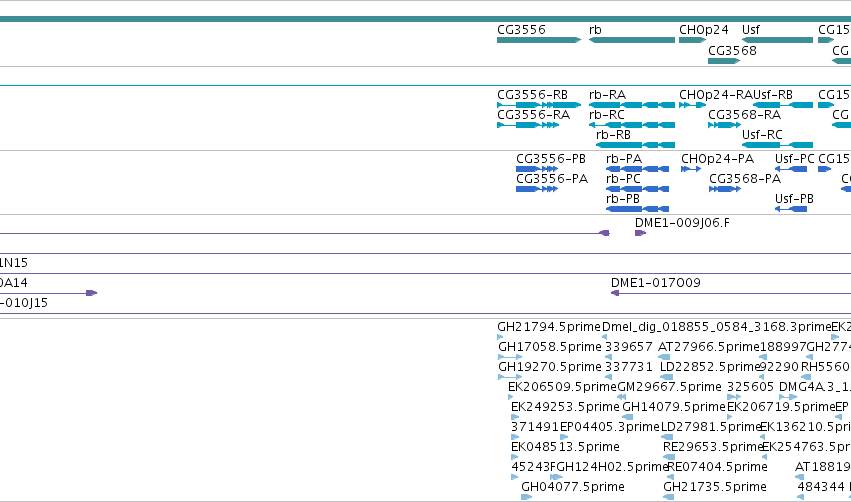Open the rb-RB transcript
The width and height of the screenshot is (851, 502).
[x=636, y=145]
